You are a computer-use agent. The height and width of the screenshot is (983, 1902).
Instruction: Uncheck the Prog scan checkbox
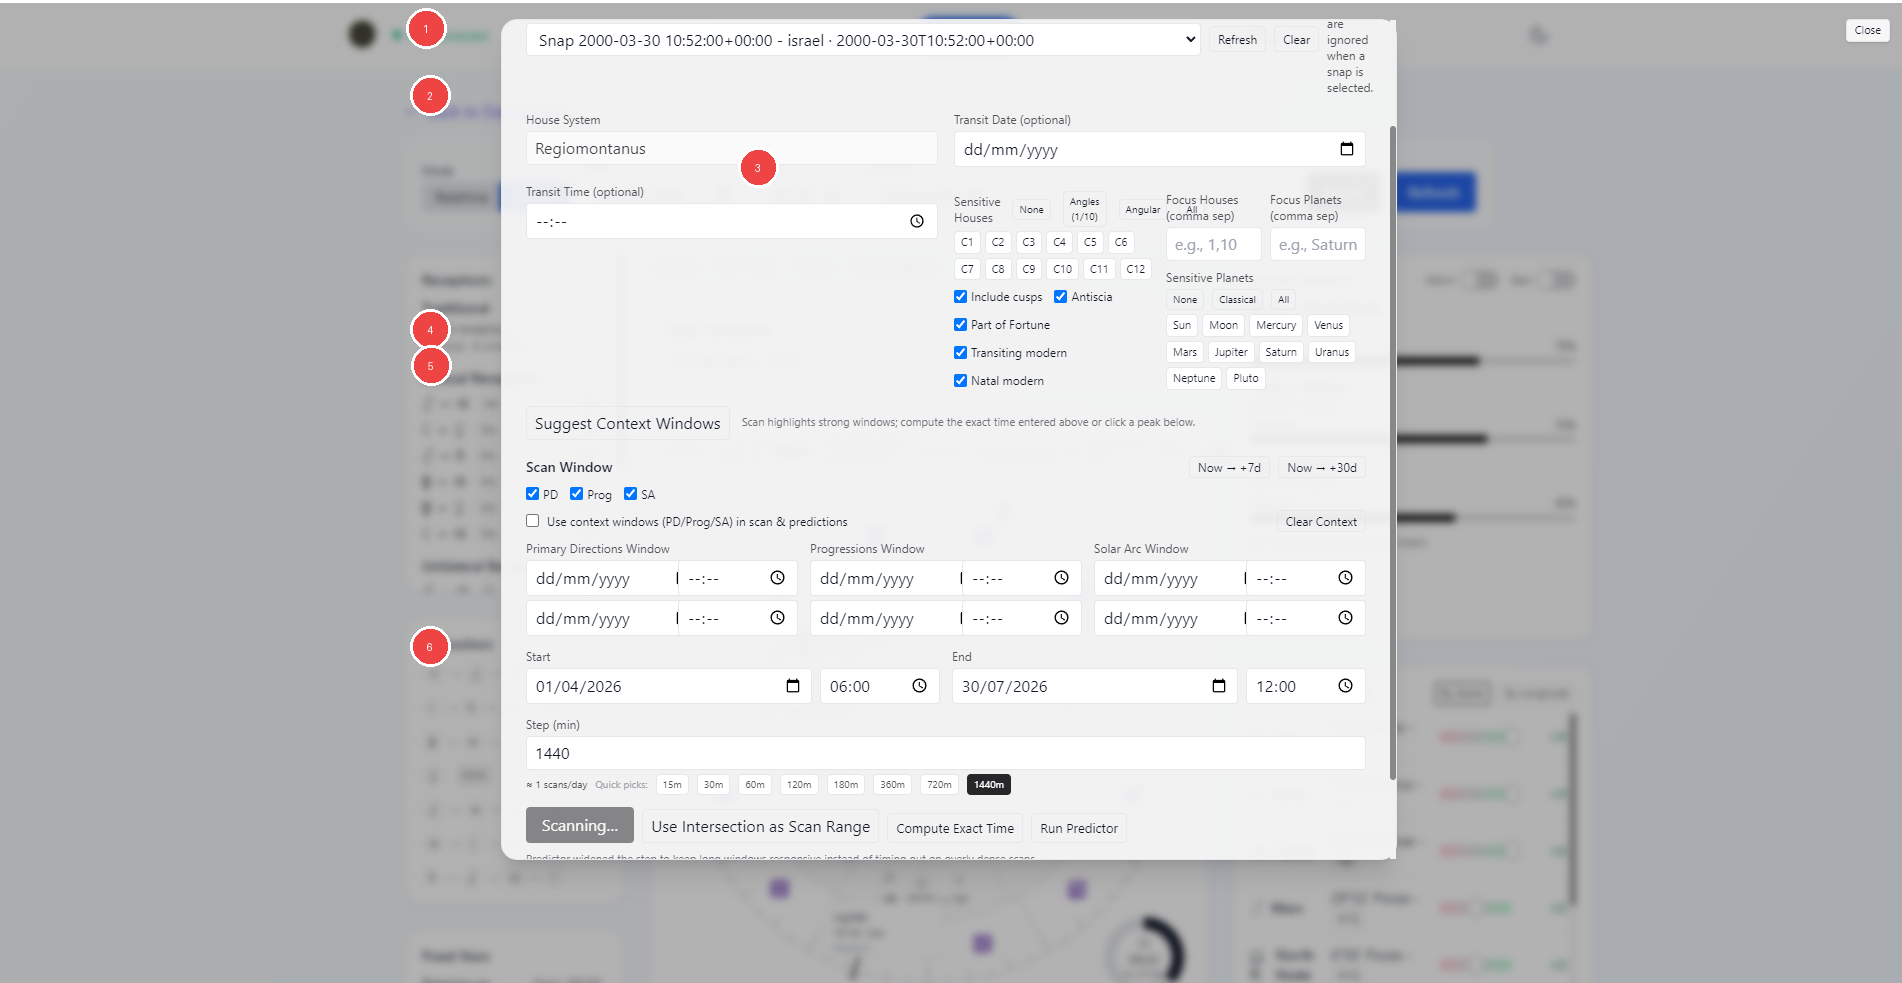pyautogui.click(x=576, y=493)
